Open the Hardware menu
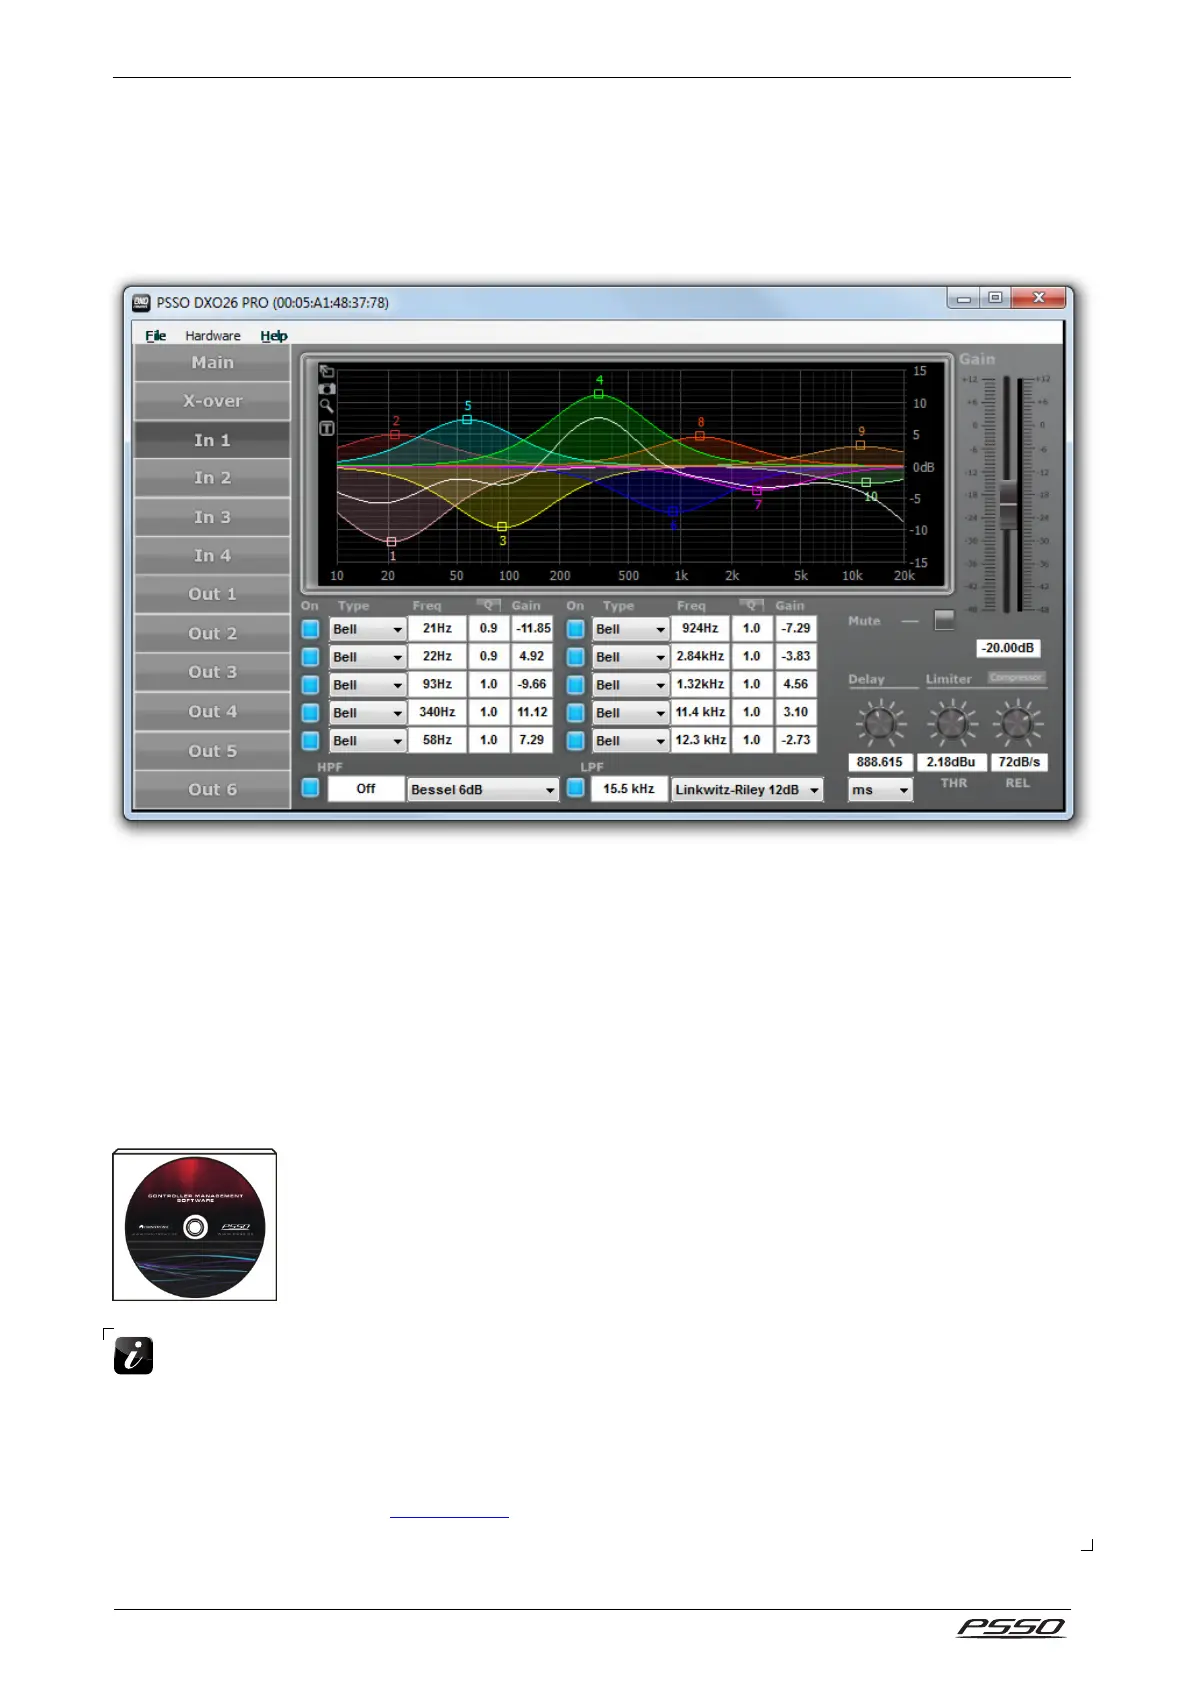The height and width of the screenshot is (1684, 1190). 212,336
